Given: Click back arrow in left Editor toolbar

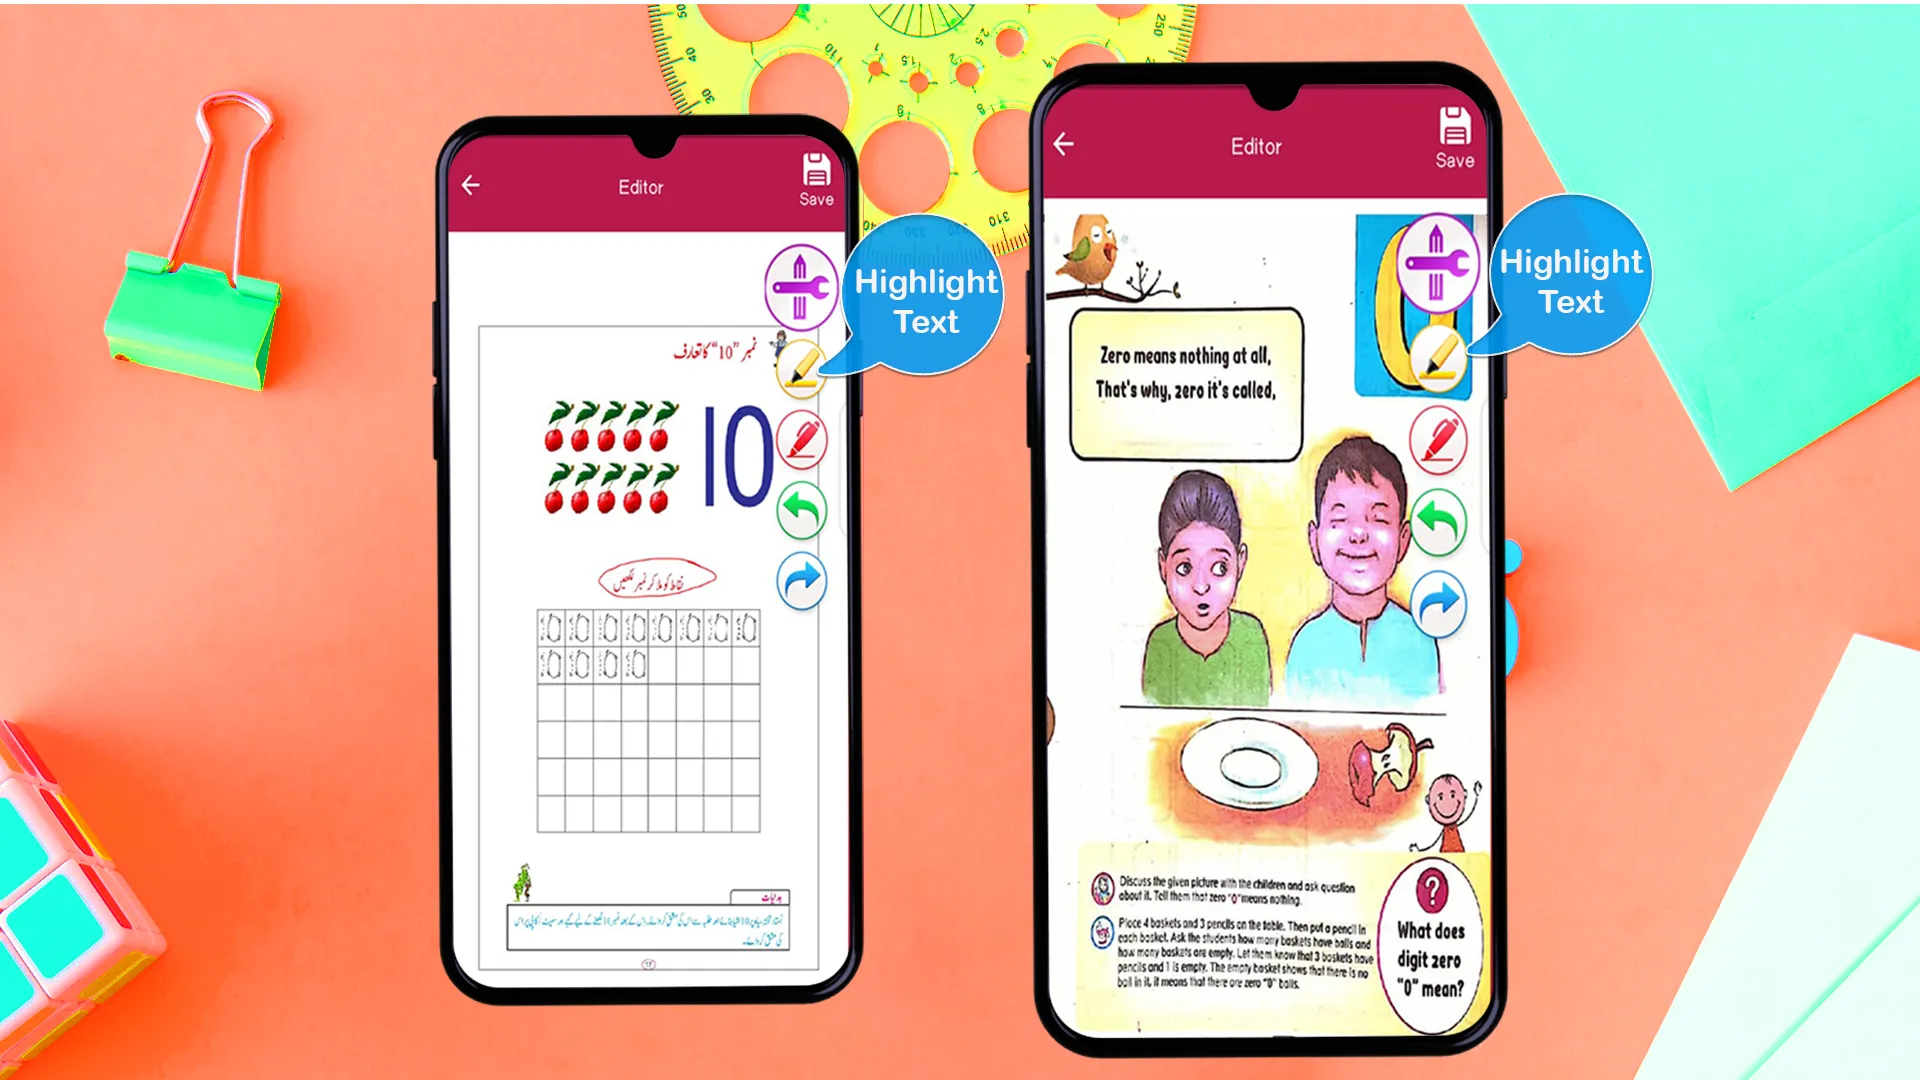Looking at the screenshot, I should click(473, 185).
